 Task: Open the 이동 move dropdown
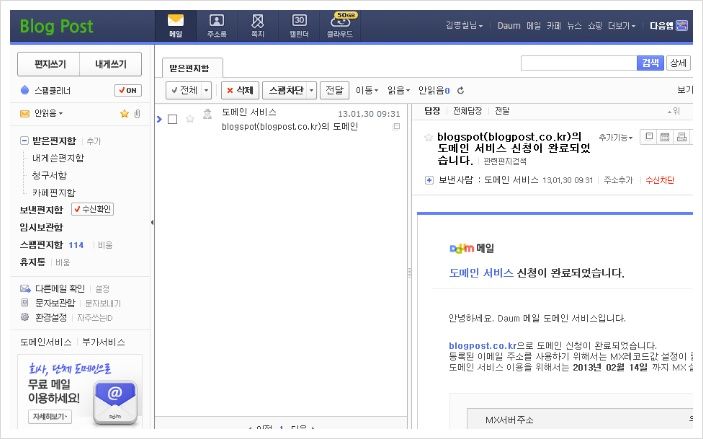(x=367, y=90)
